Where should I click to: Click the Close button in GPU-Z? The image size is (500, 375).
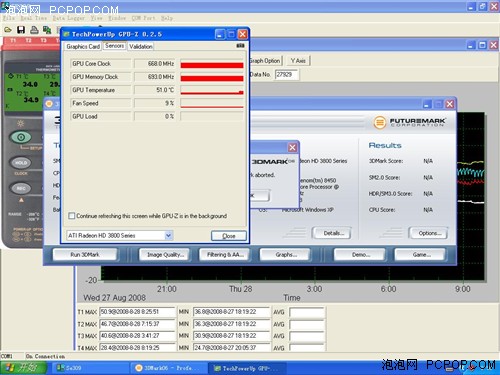pos(229,236)
